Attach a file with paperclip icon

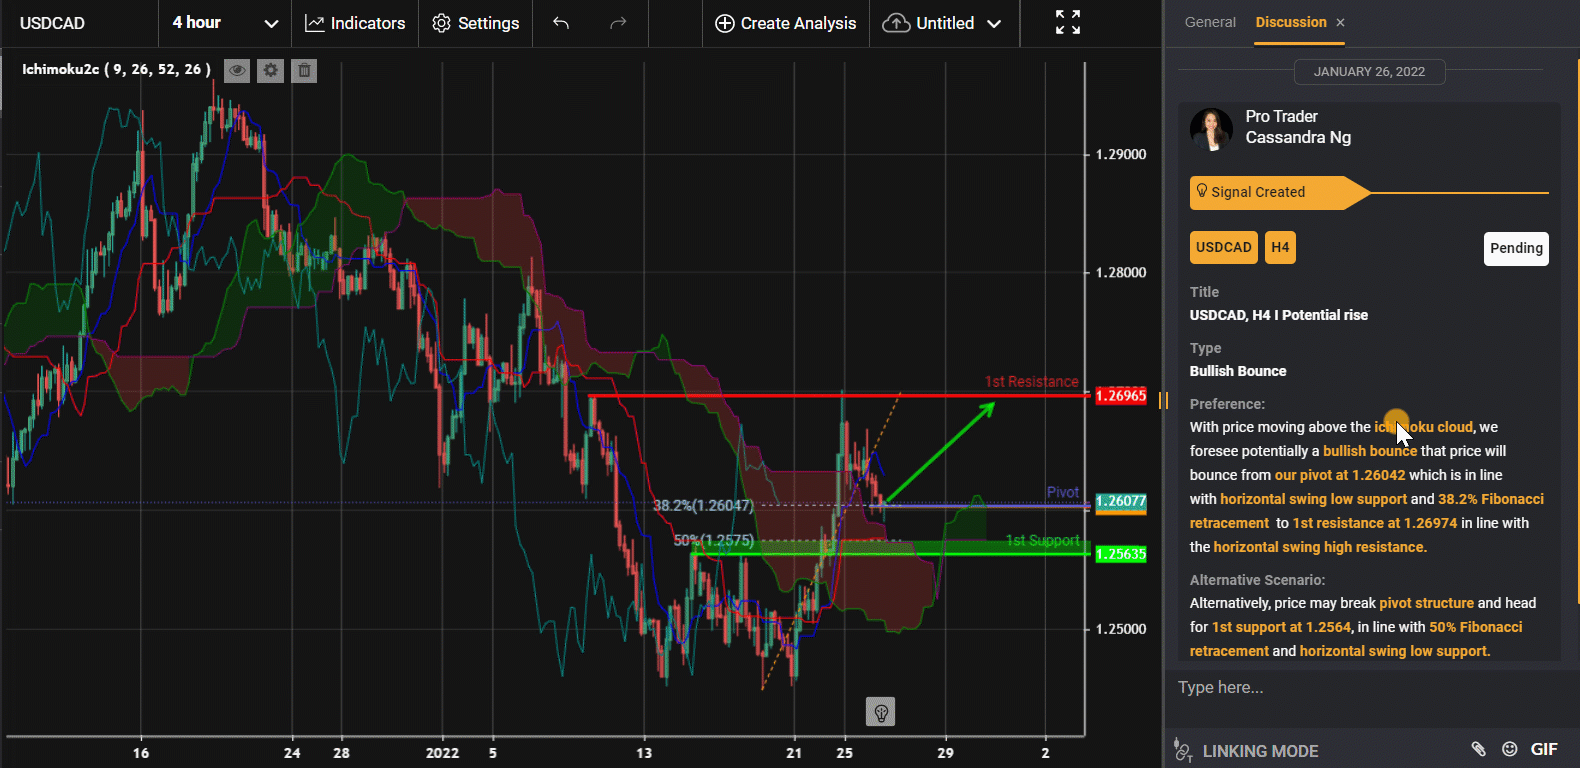pyautogui.click(x=1478, y=749)
